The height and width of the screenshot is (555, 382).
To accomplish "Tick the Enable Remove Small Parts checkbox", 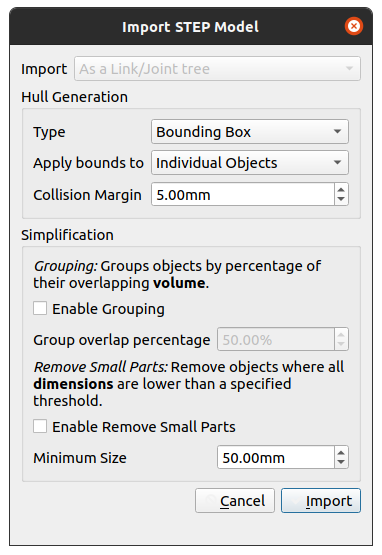I will click(x=40, y=426).
